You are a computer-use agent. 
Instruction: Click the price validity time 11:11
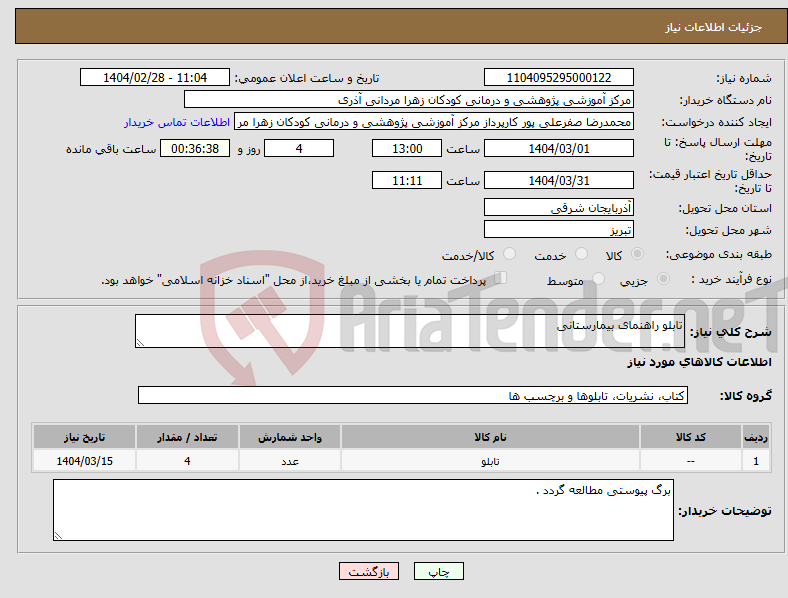click(x=407, y=180)
